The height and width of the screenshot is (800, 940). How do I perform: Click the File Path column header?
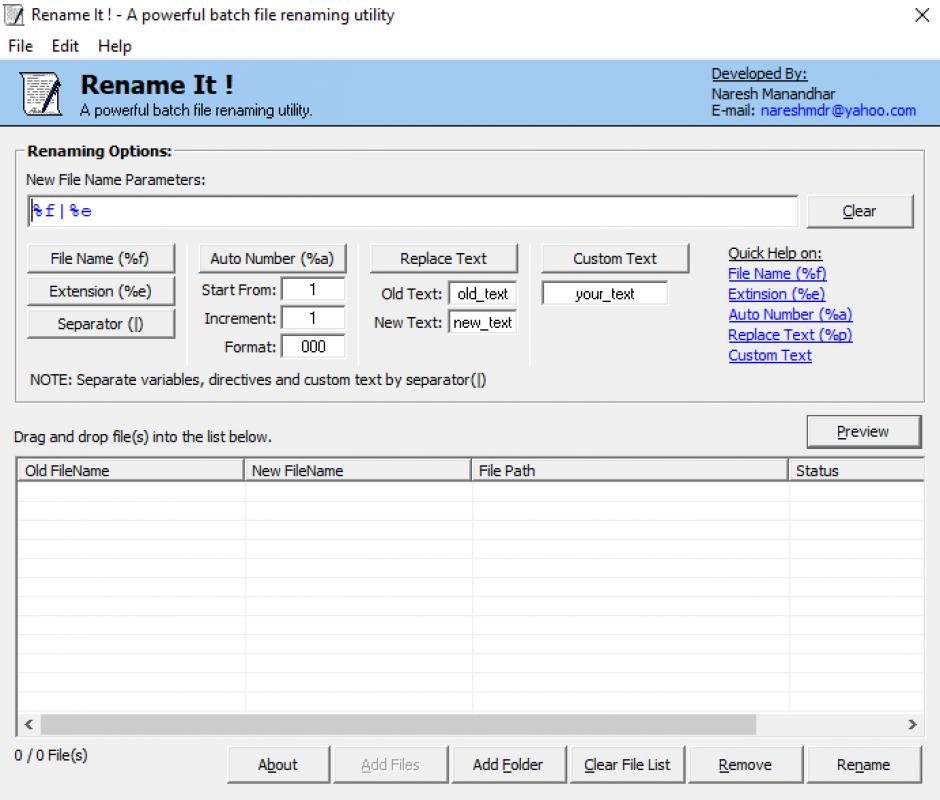pyautogui.click(x=629, y=471)
